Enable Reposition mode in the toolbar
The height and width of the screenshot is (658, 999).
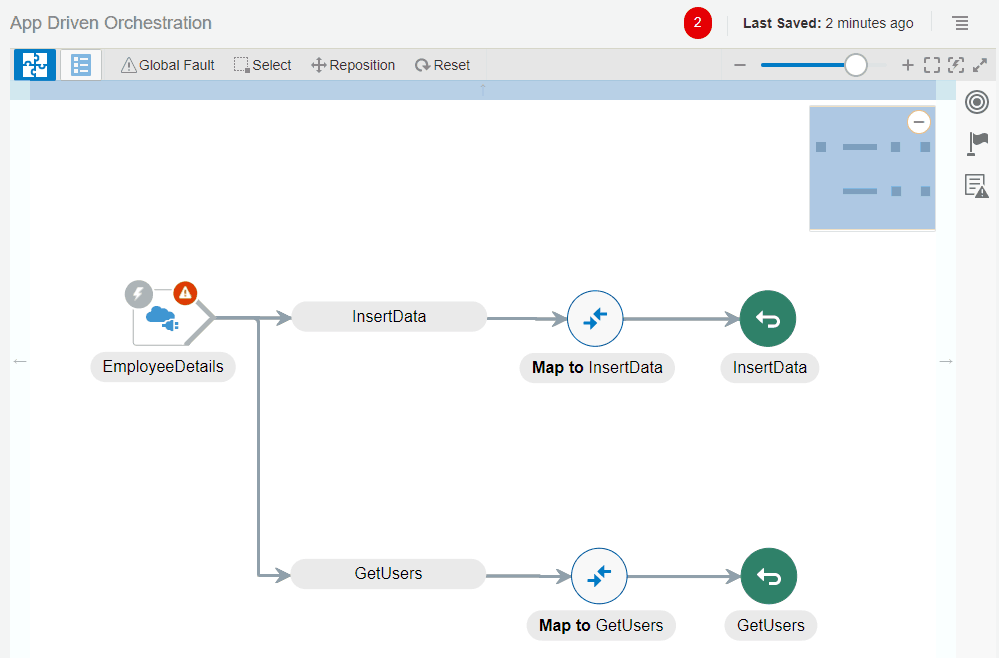352,64
